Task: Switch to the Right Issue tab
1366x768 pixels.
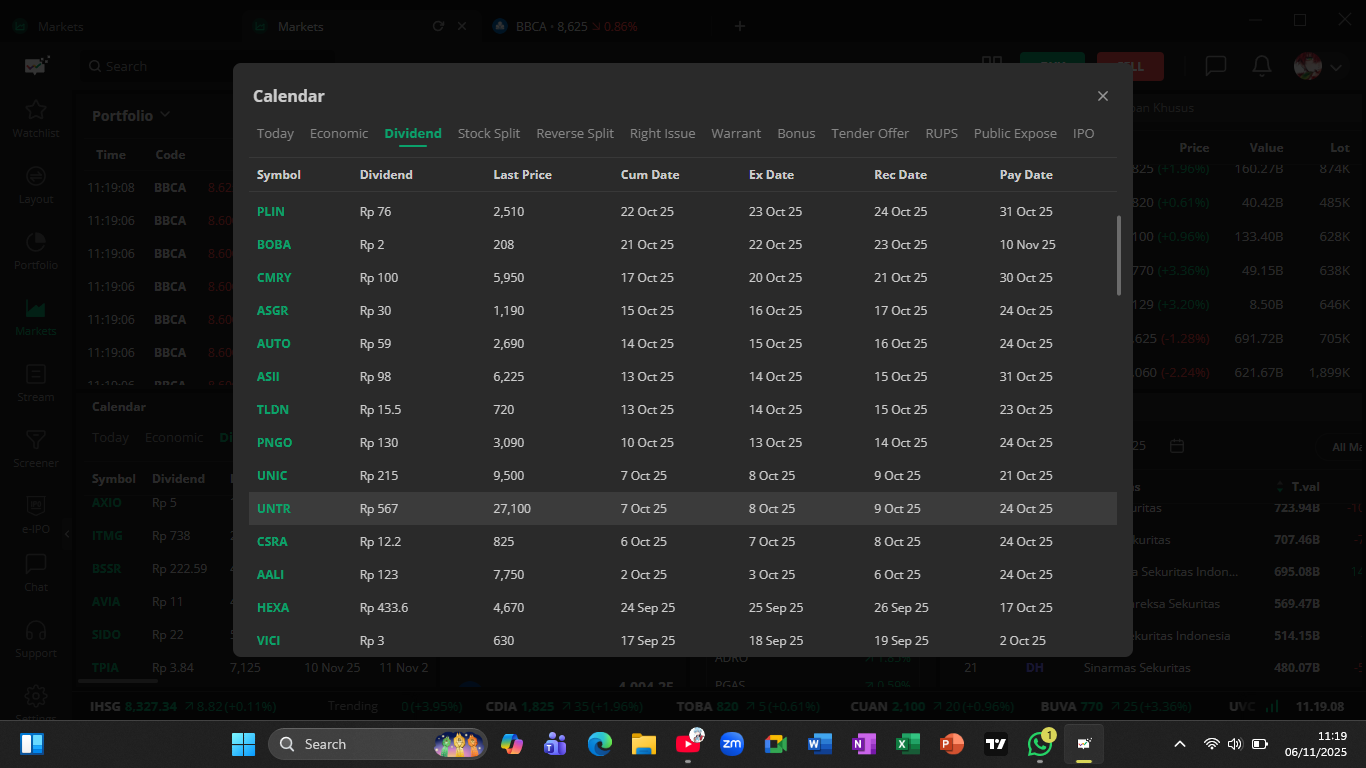Action: [662, 134]
